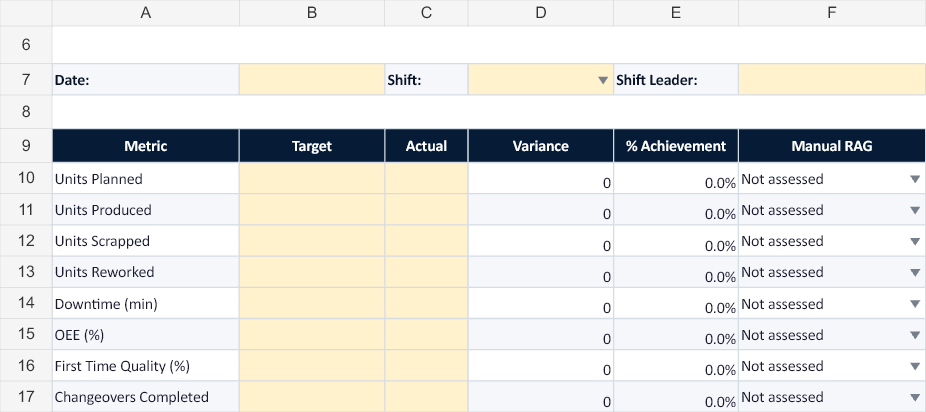Select Target cell for OEE (%)
The image size is (926, 412).
point(312,335)
